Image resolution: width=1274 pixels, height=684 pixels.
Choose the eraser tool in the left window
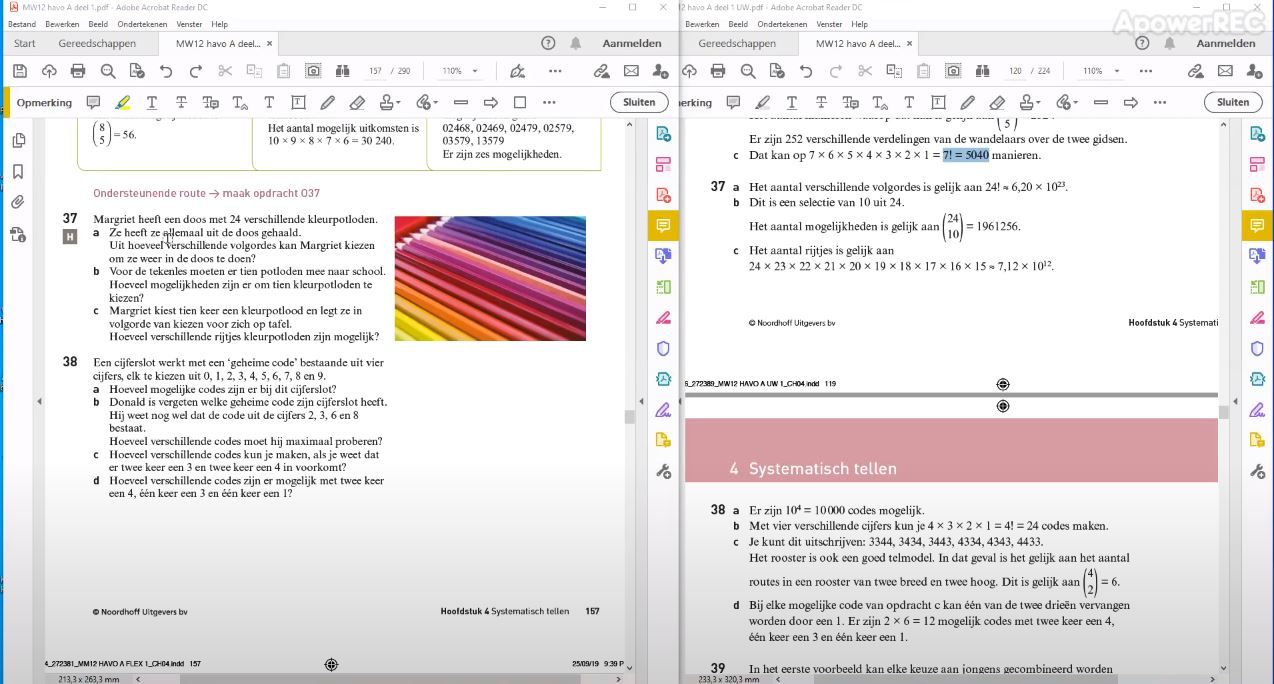point(357,102)
